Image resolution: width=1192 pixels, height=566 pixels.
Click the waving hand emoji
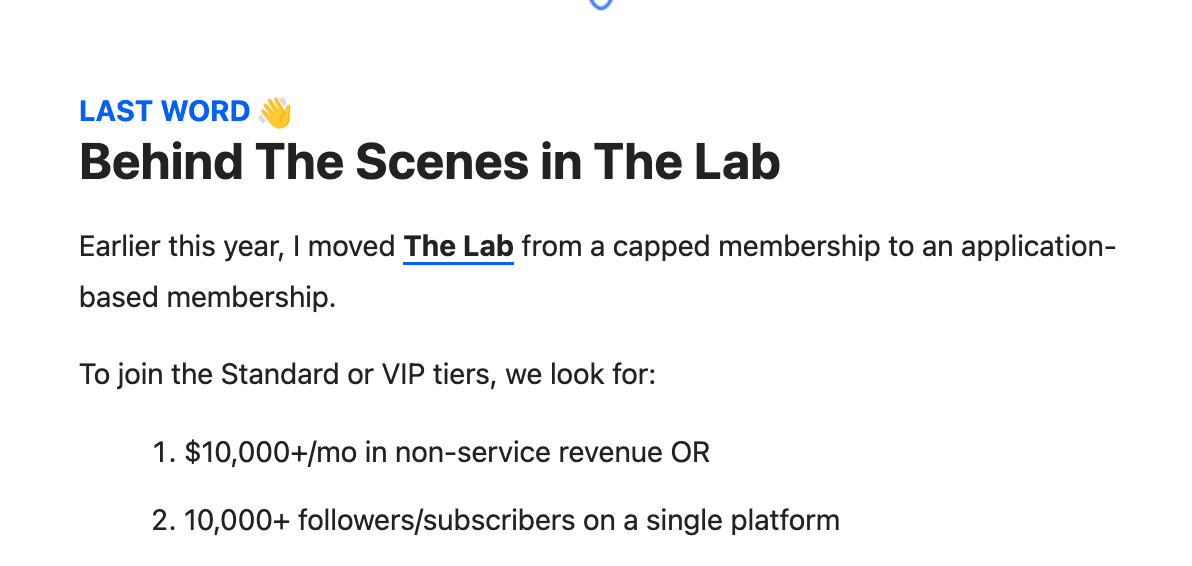(274, 112)
